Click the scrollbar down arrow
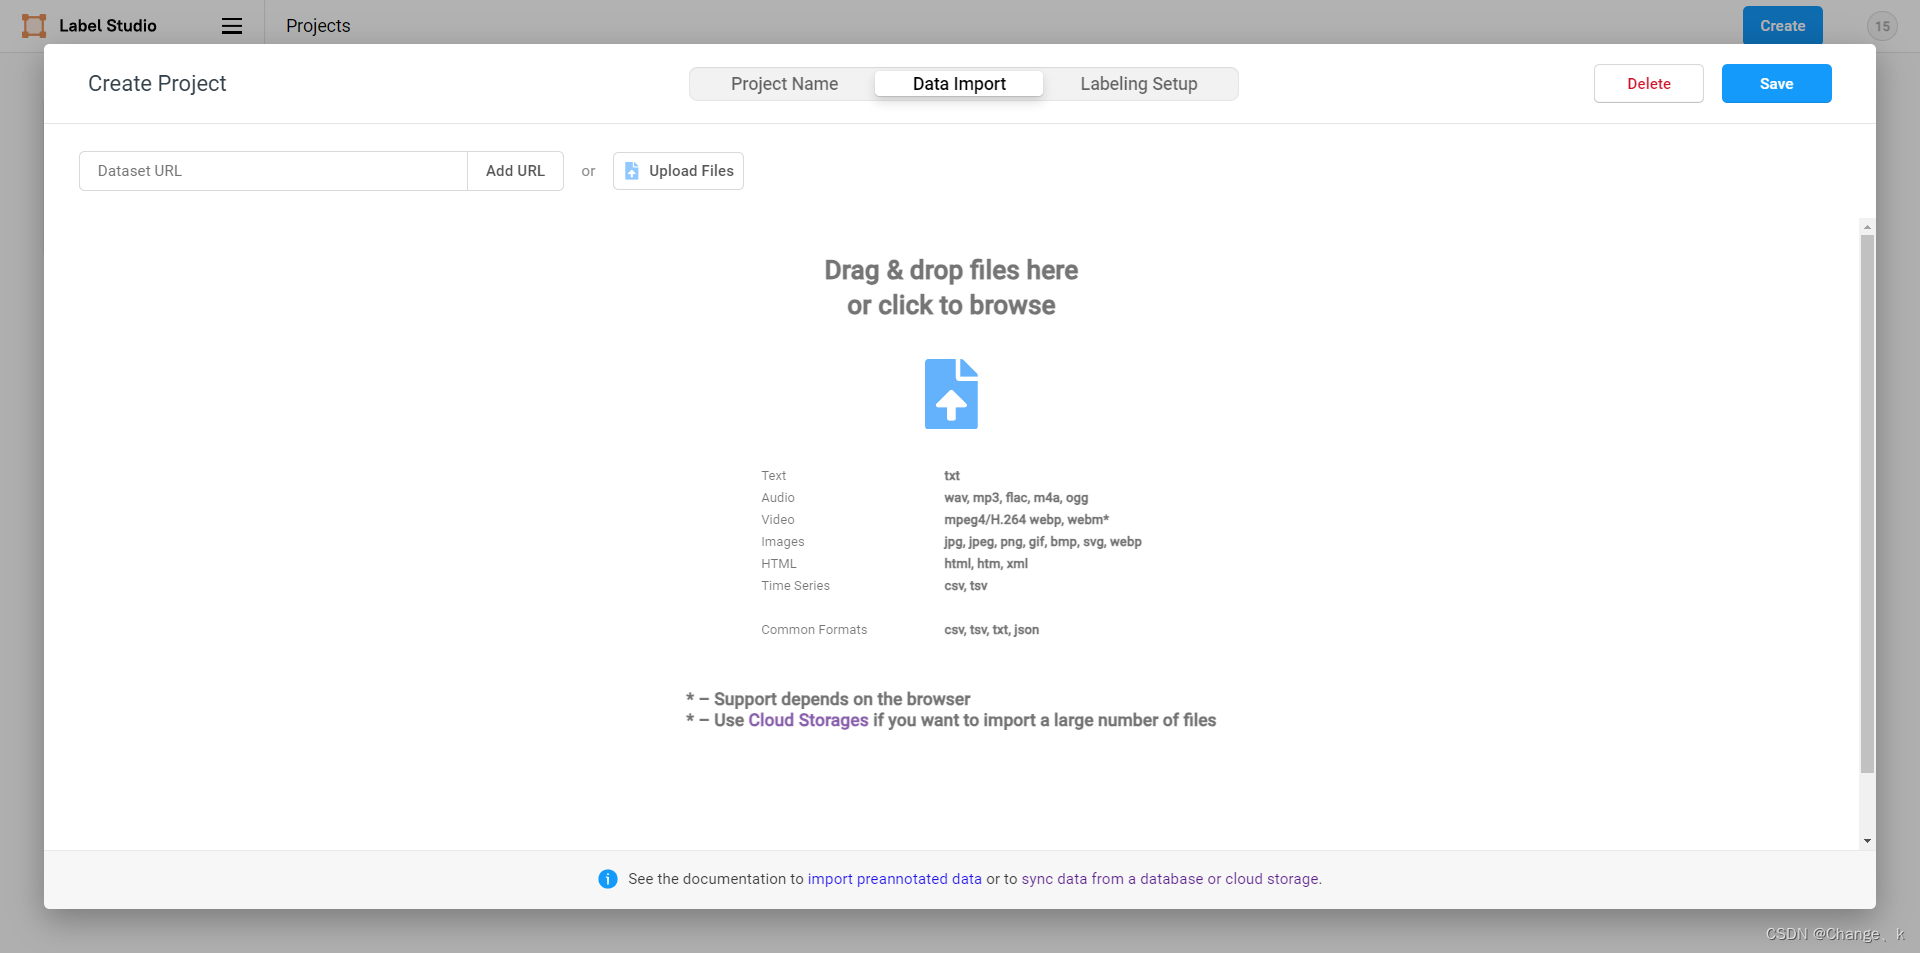Screen dimensions: 1920x953 1867,841
